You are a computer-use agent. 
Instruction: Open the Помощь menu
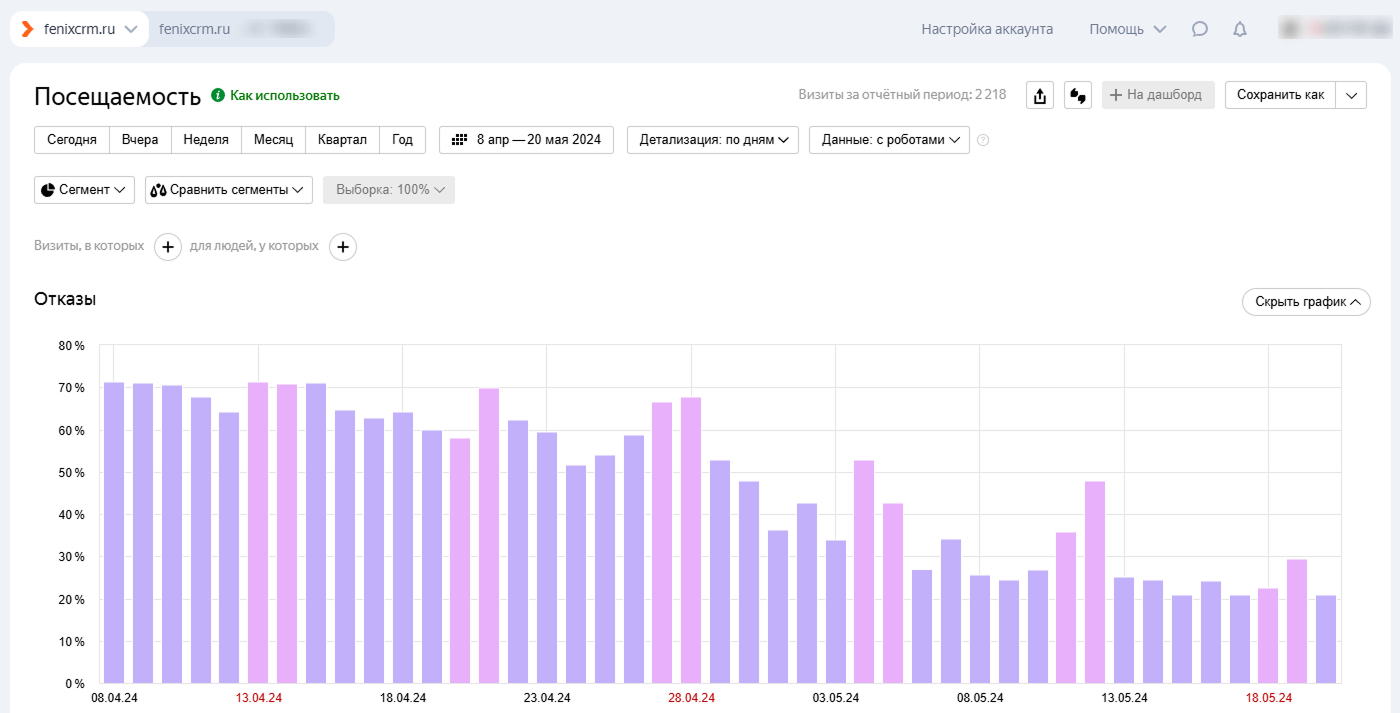(1127, 29)
